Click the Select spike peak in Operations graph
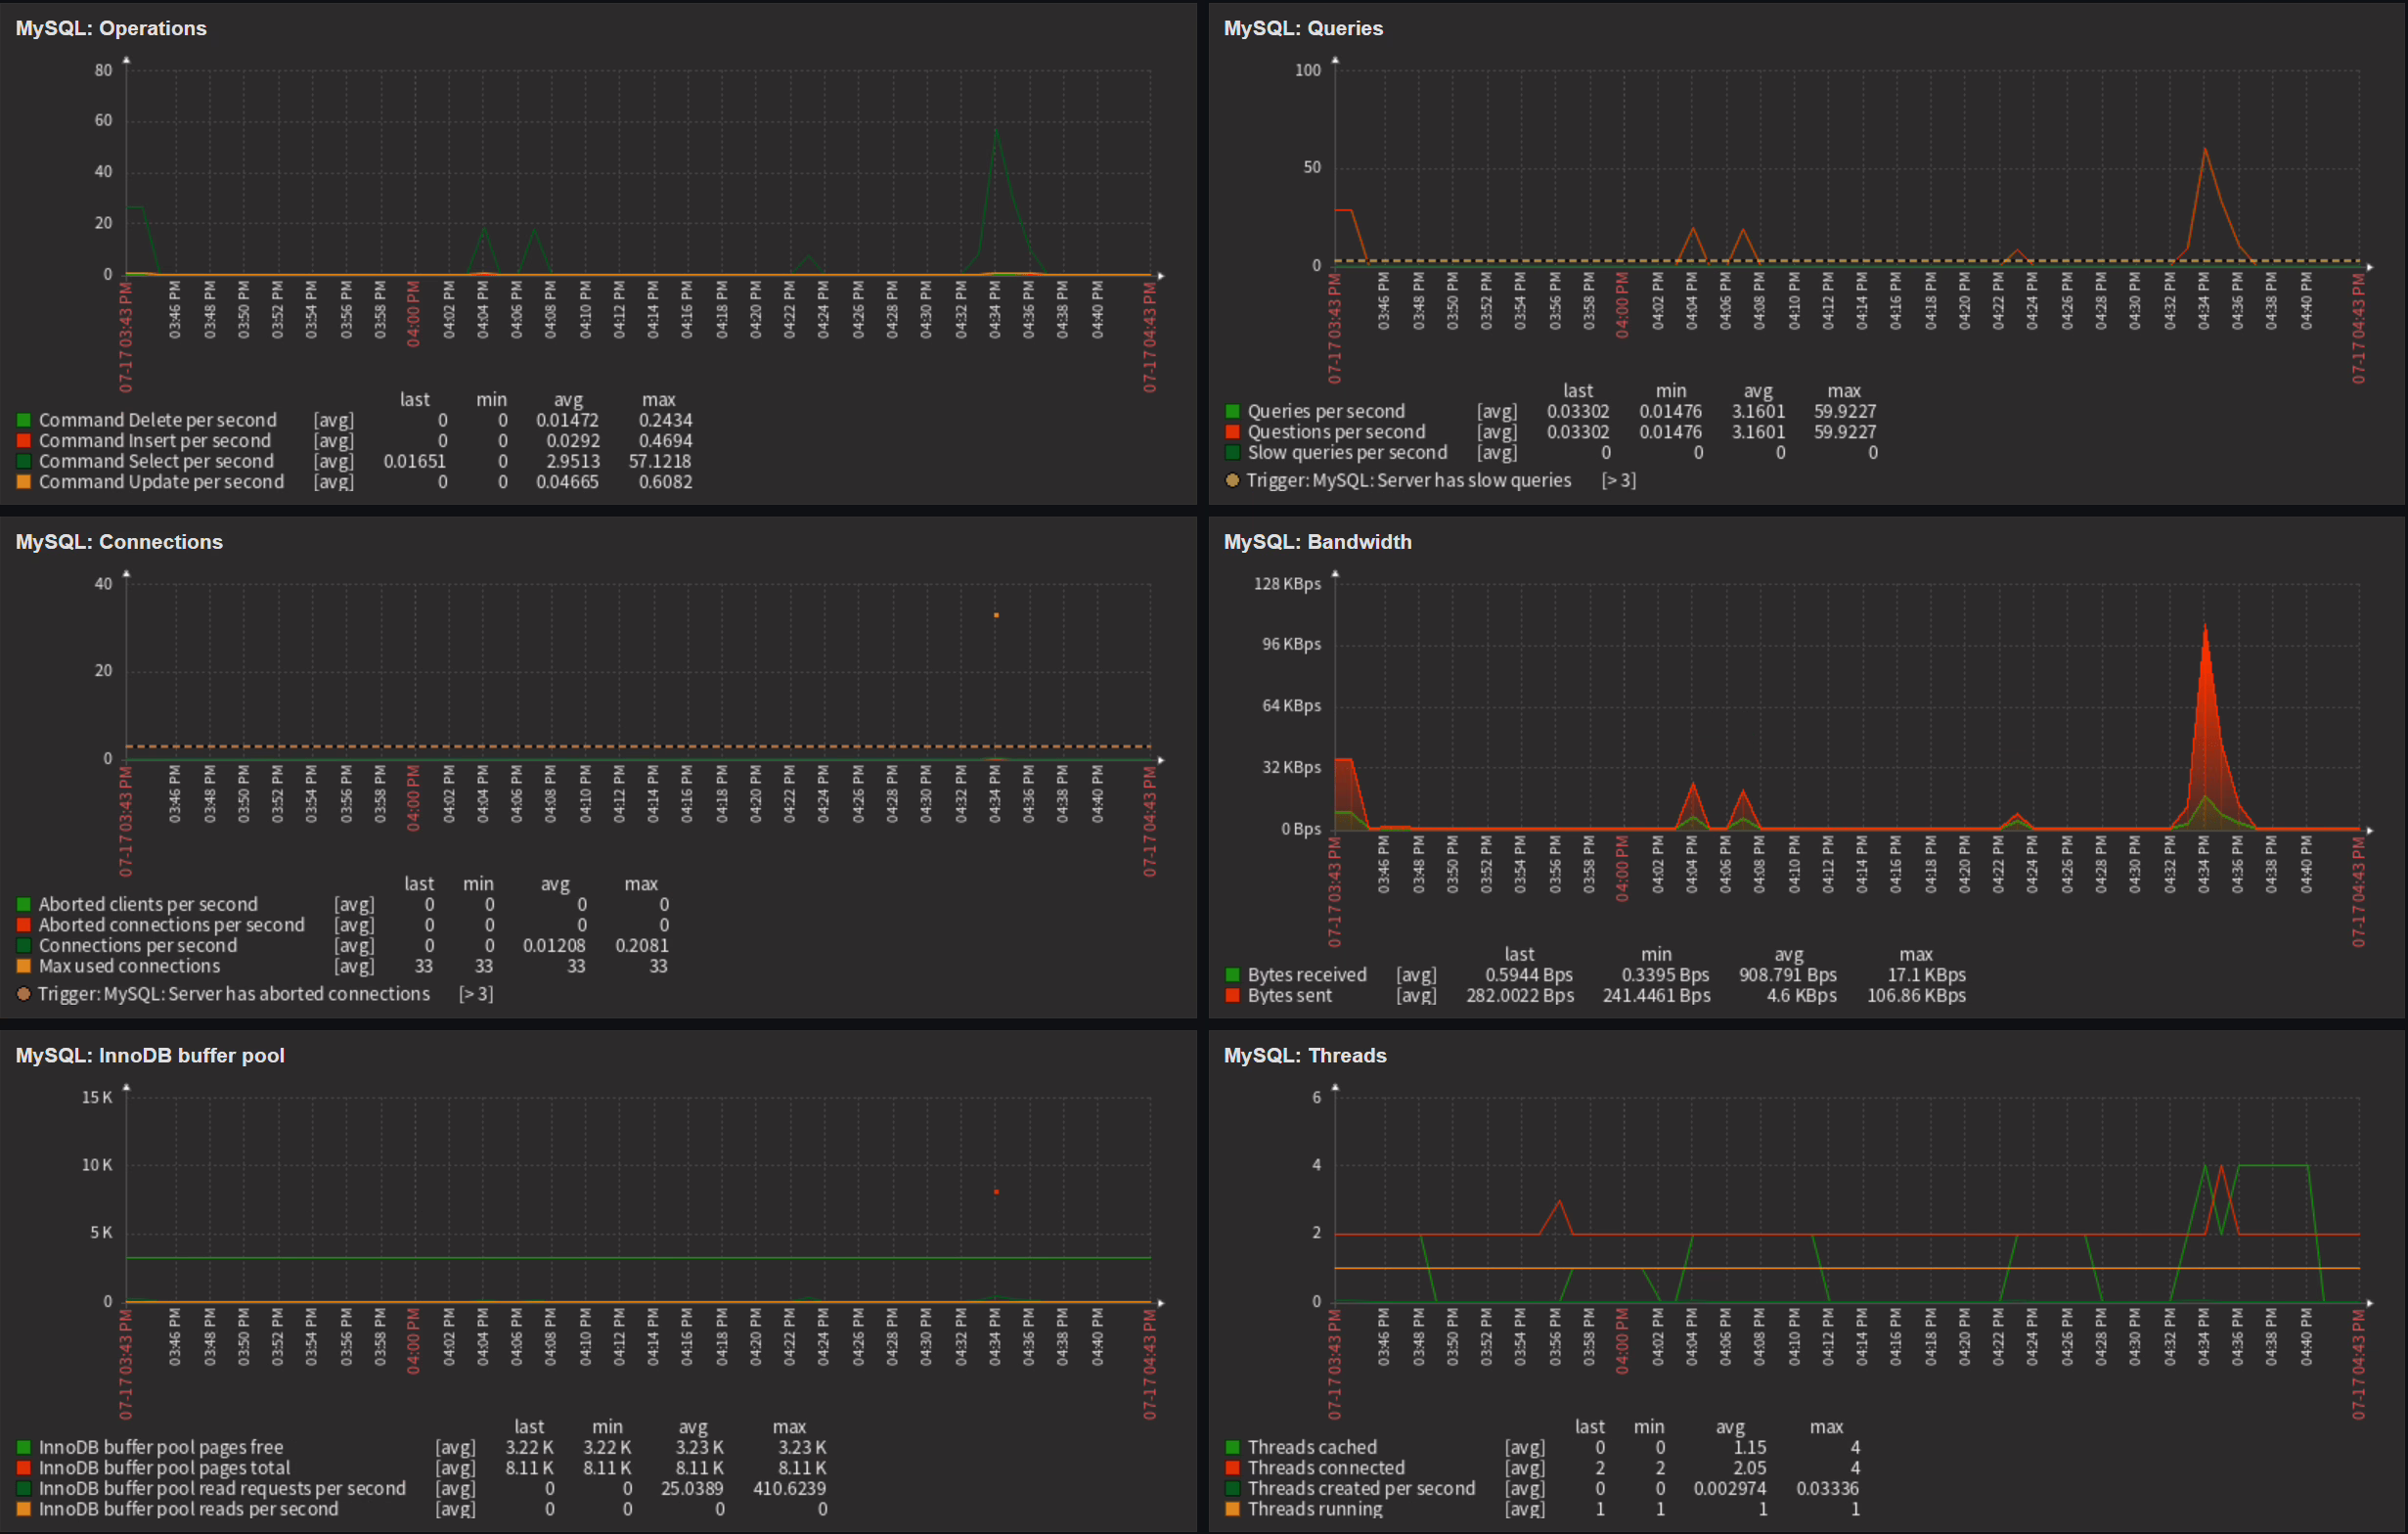Screen dimensions: 2408x1534 [x=996, y=130]
